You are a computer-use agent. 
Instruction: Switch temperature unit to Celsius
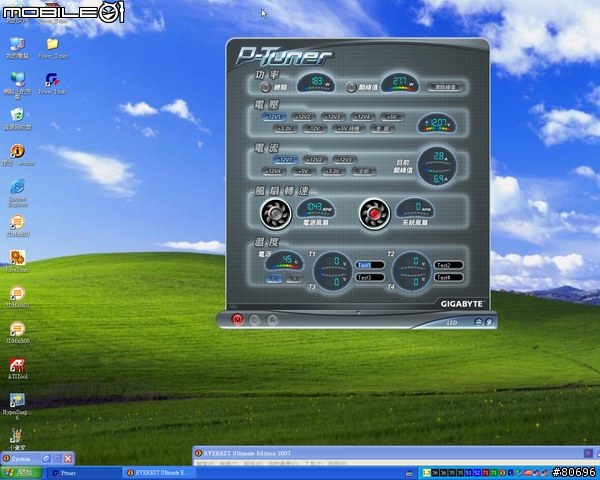274,278
